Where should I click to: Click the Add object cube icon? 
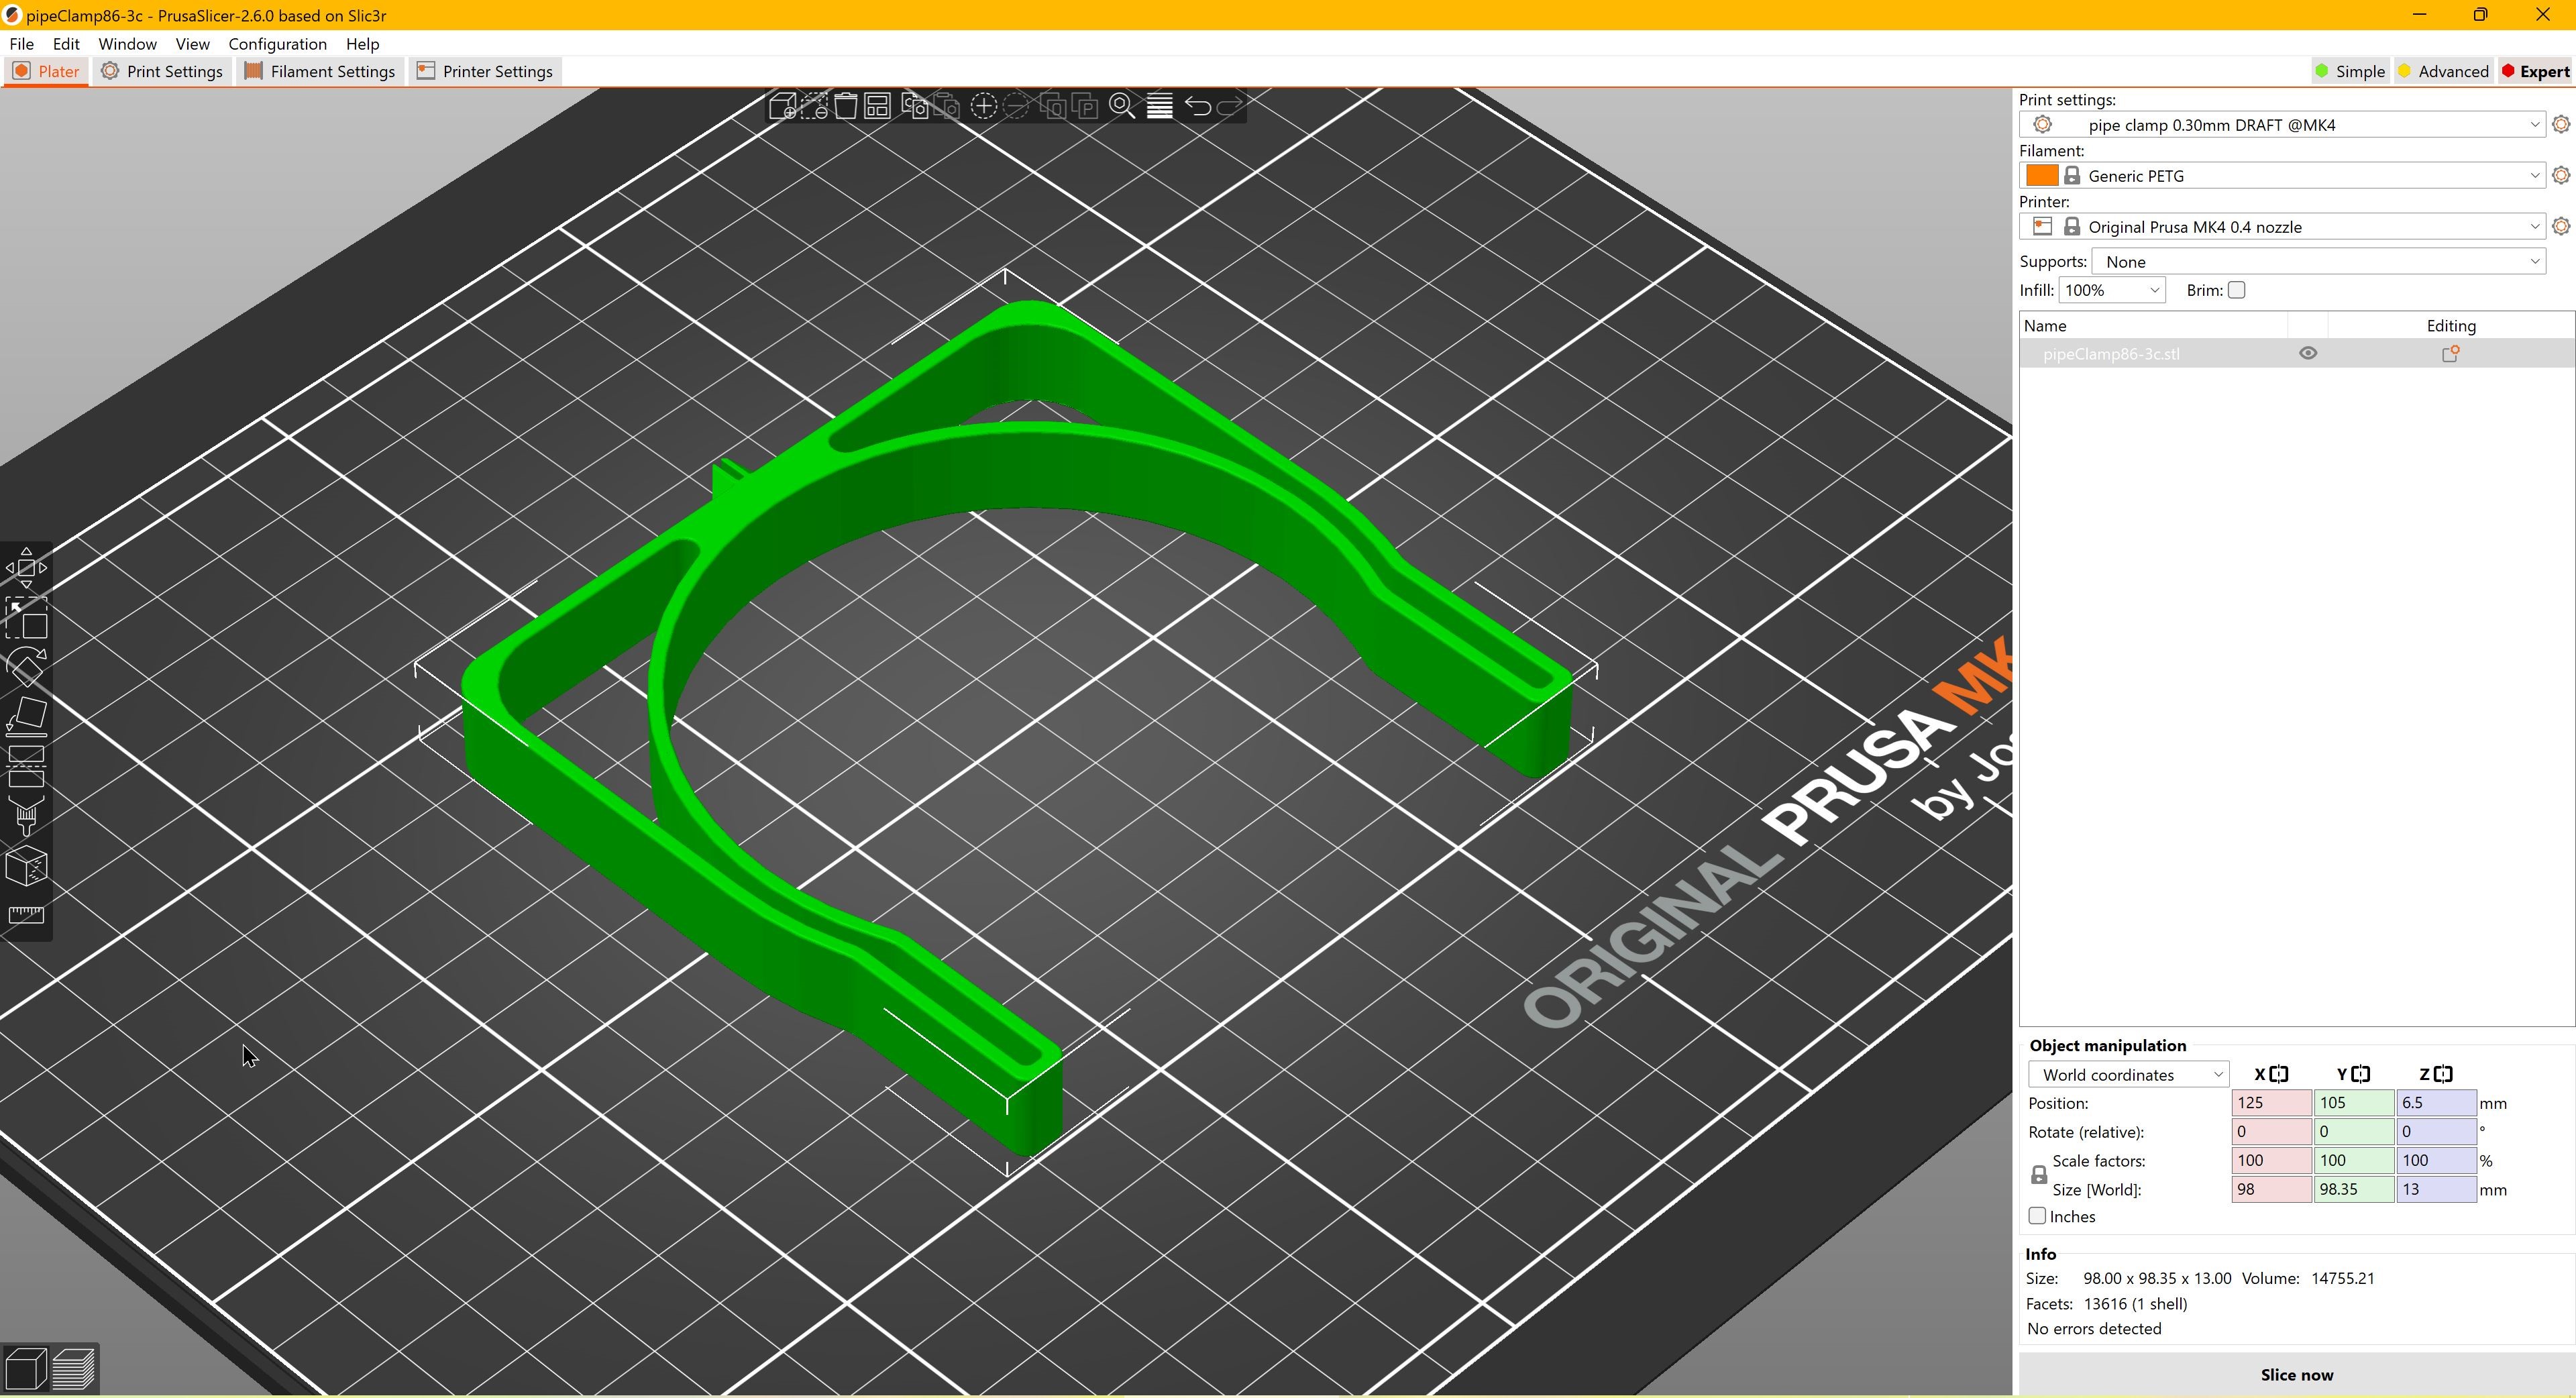pos(783,106)
